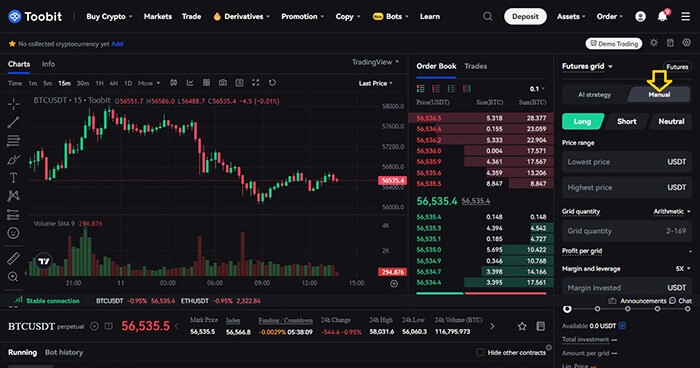700x368 pixels.
Task: Click the Deposit button
Action: [x=525, y=17]
